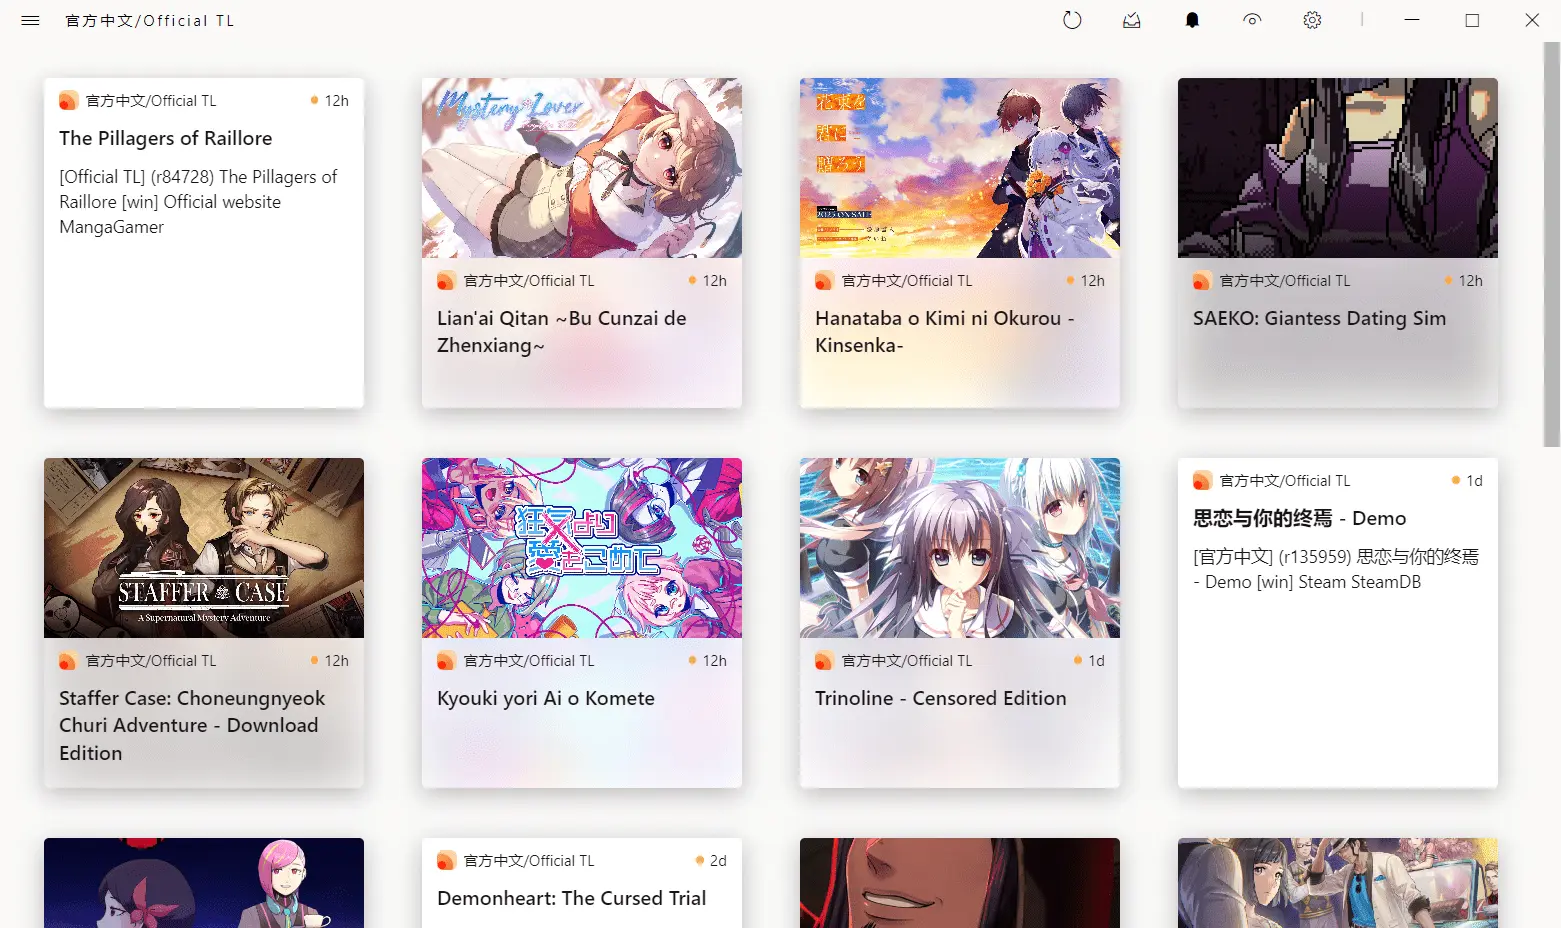Open the hamburger navigation menu
Image resolution: width=1561 pixels, height=928 pixels.
30,20
